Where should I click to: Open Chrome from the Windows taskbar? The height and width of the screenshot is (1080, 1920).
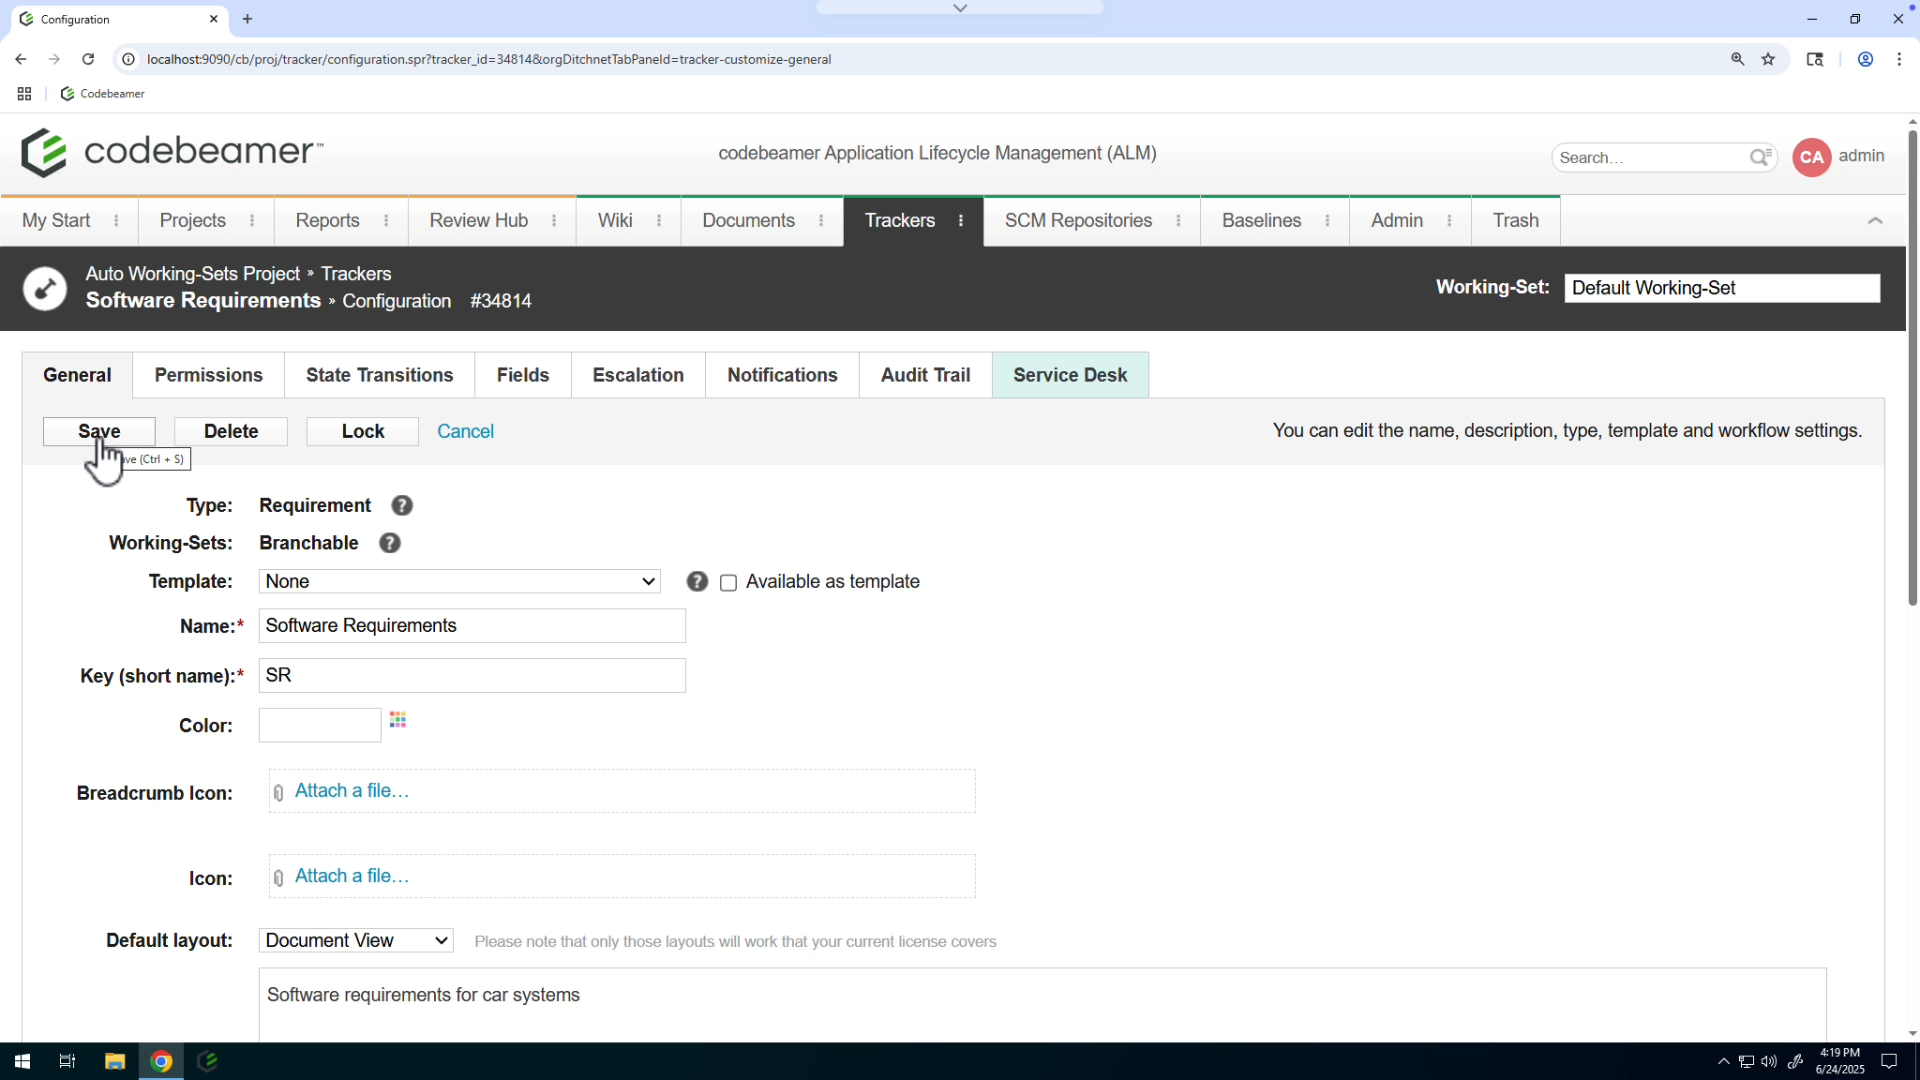click(161, 1061)
